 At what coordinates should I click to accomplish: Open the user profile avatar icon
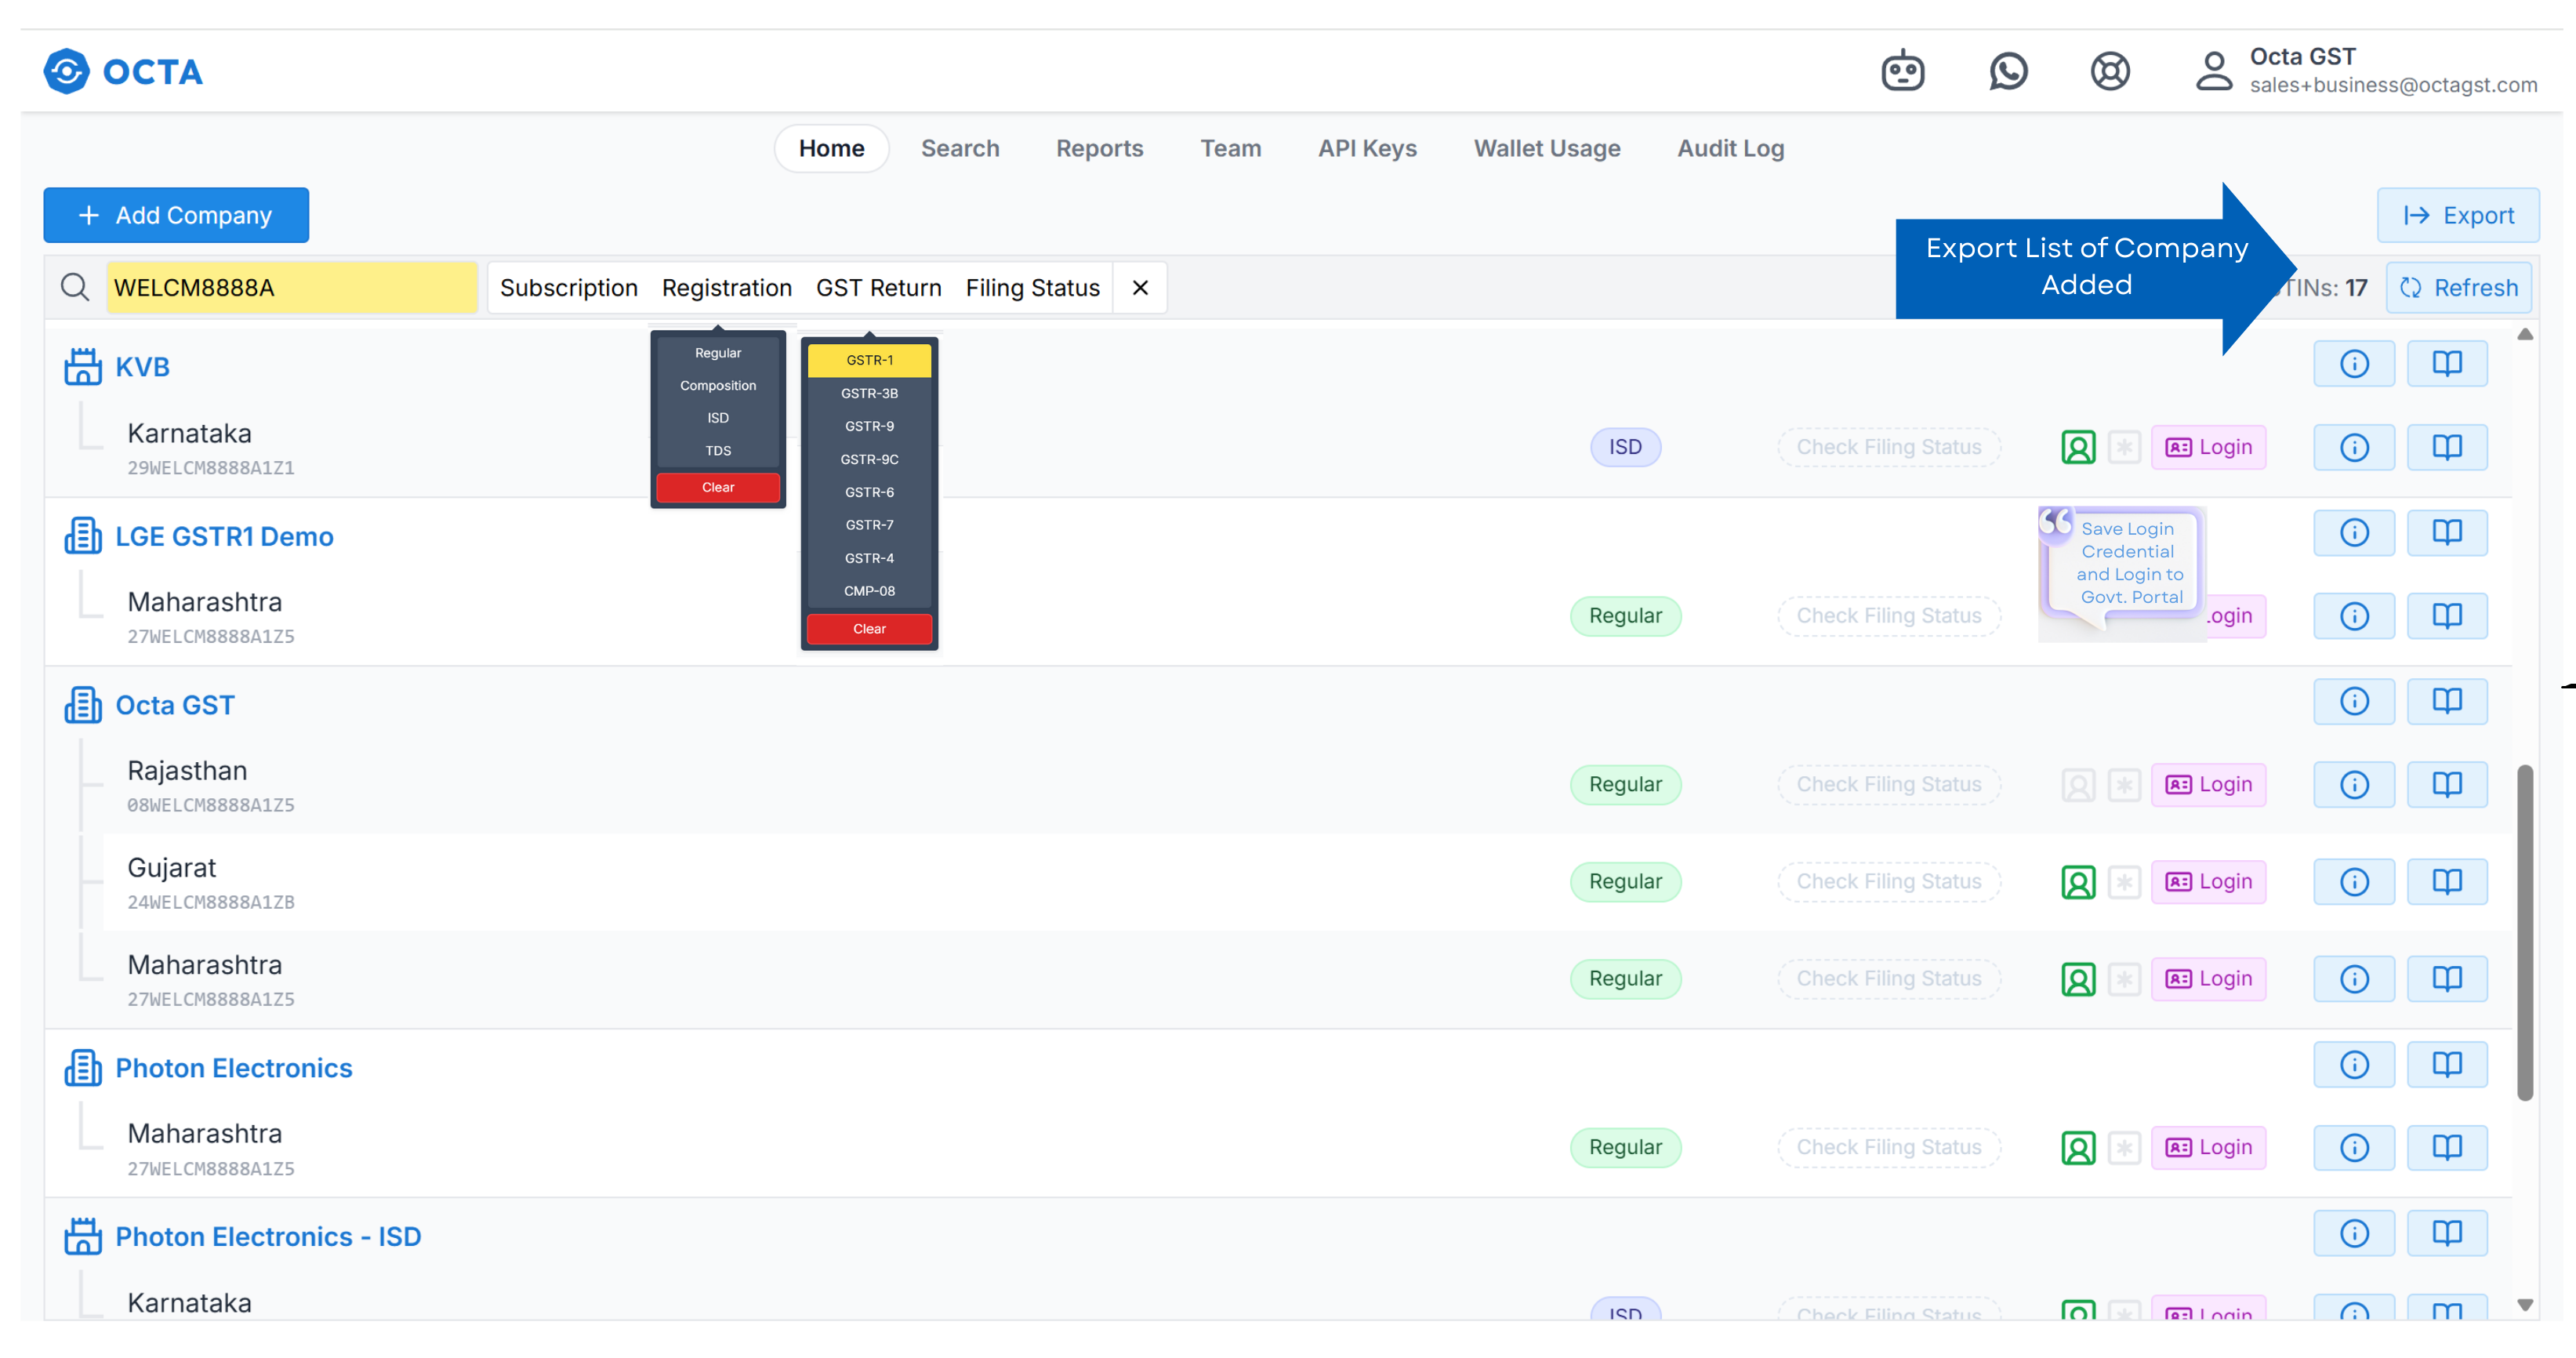coord(2214,71)
